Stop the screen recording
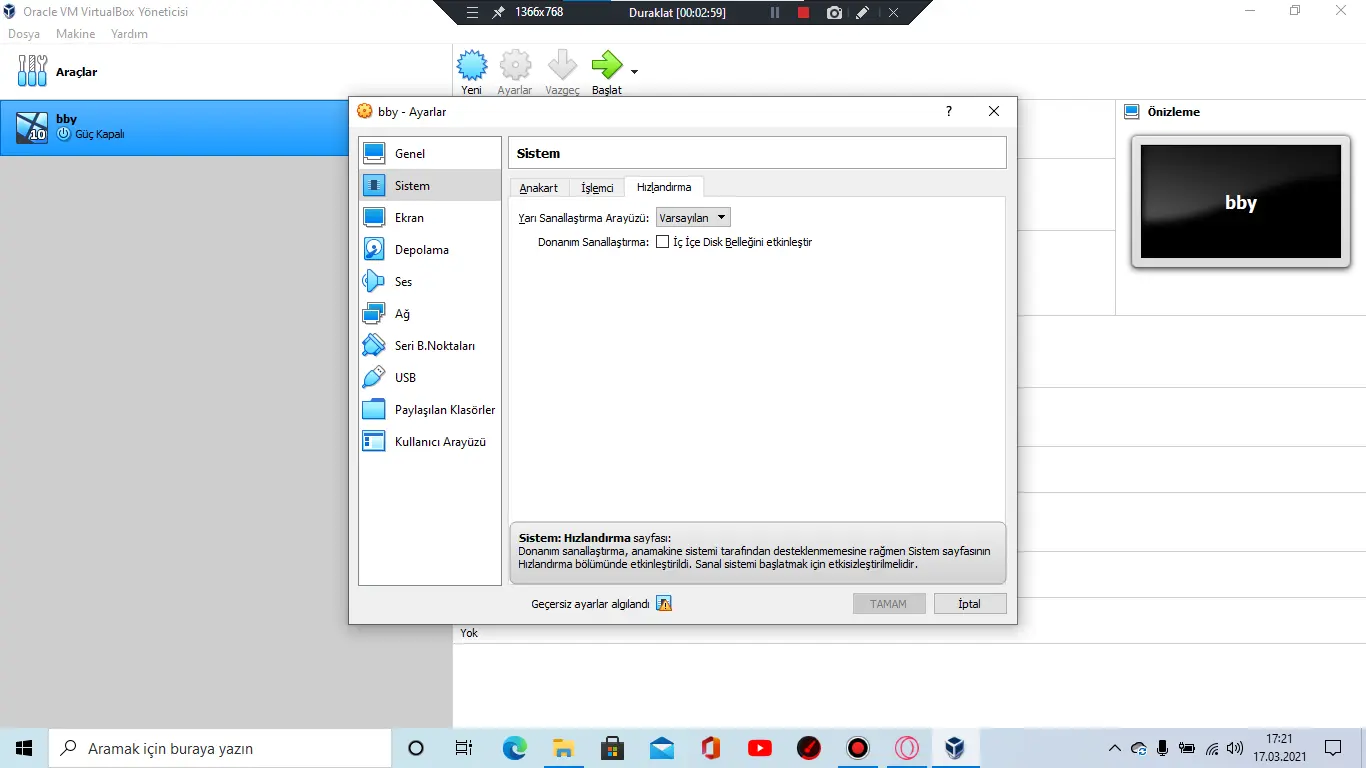 803,13
